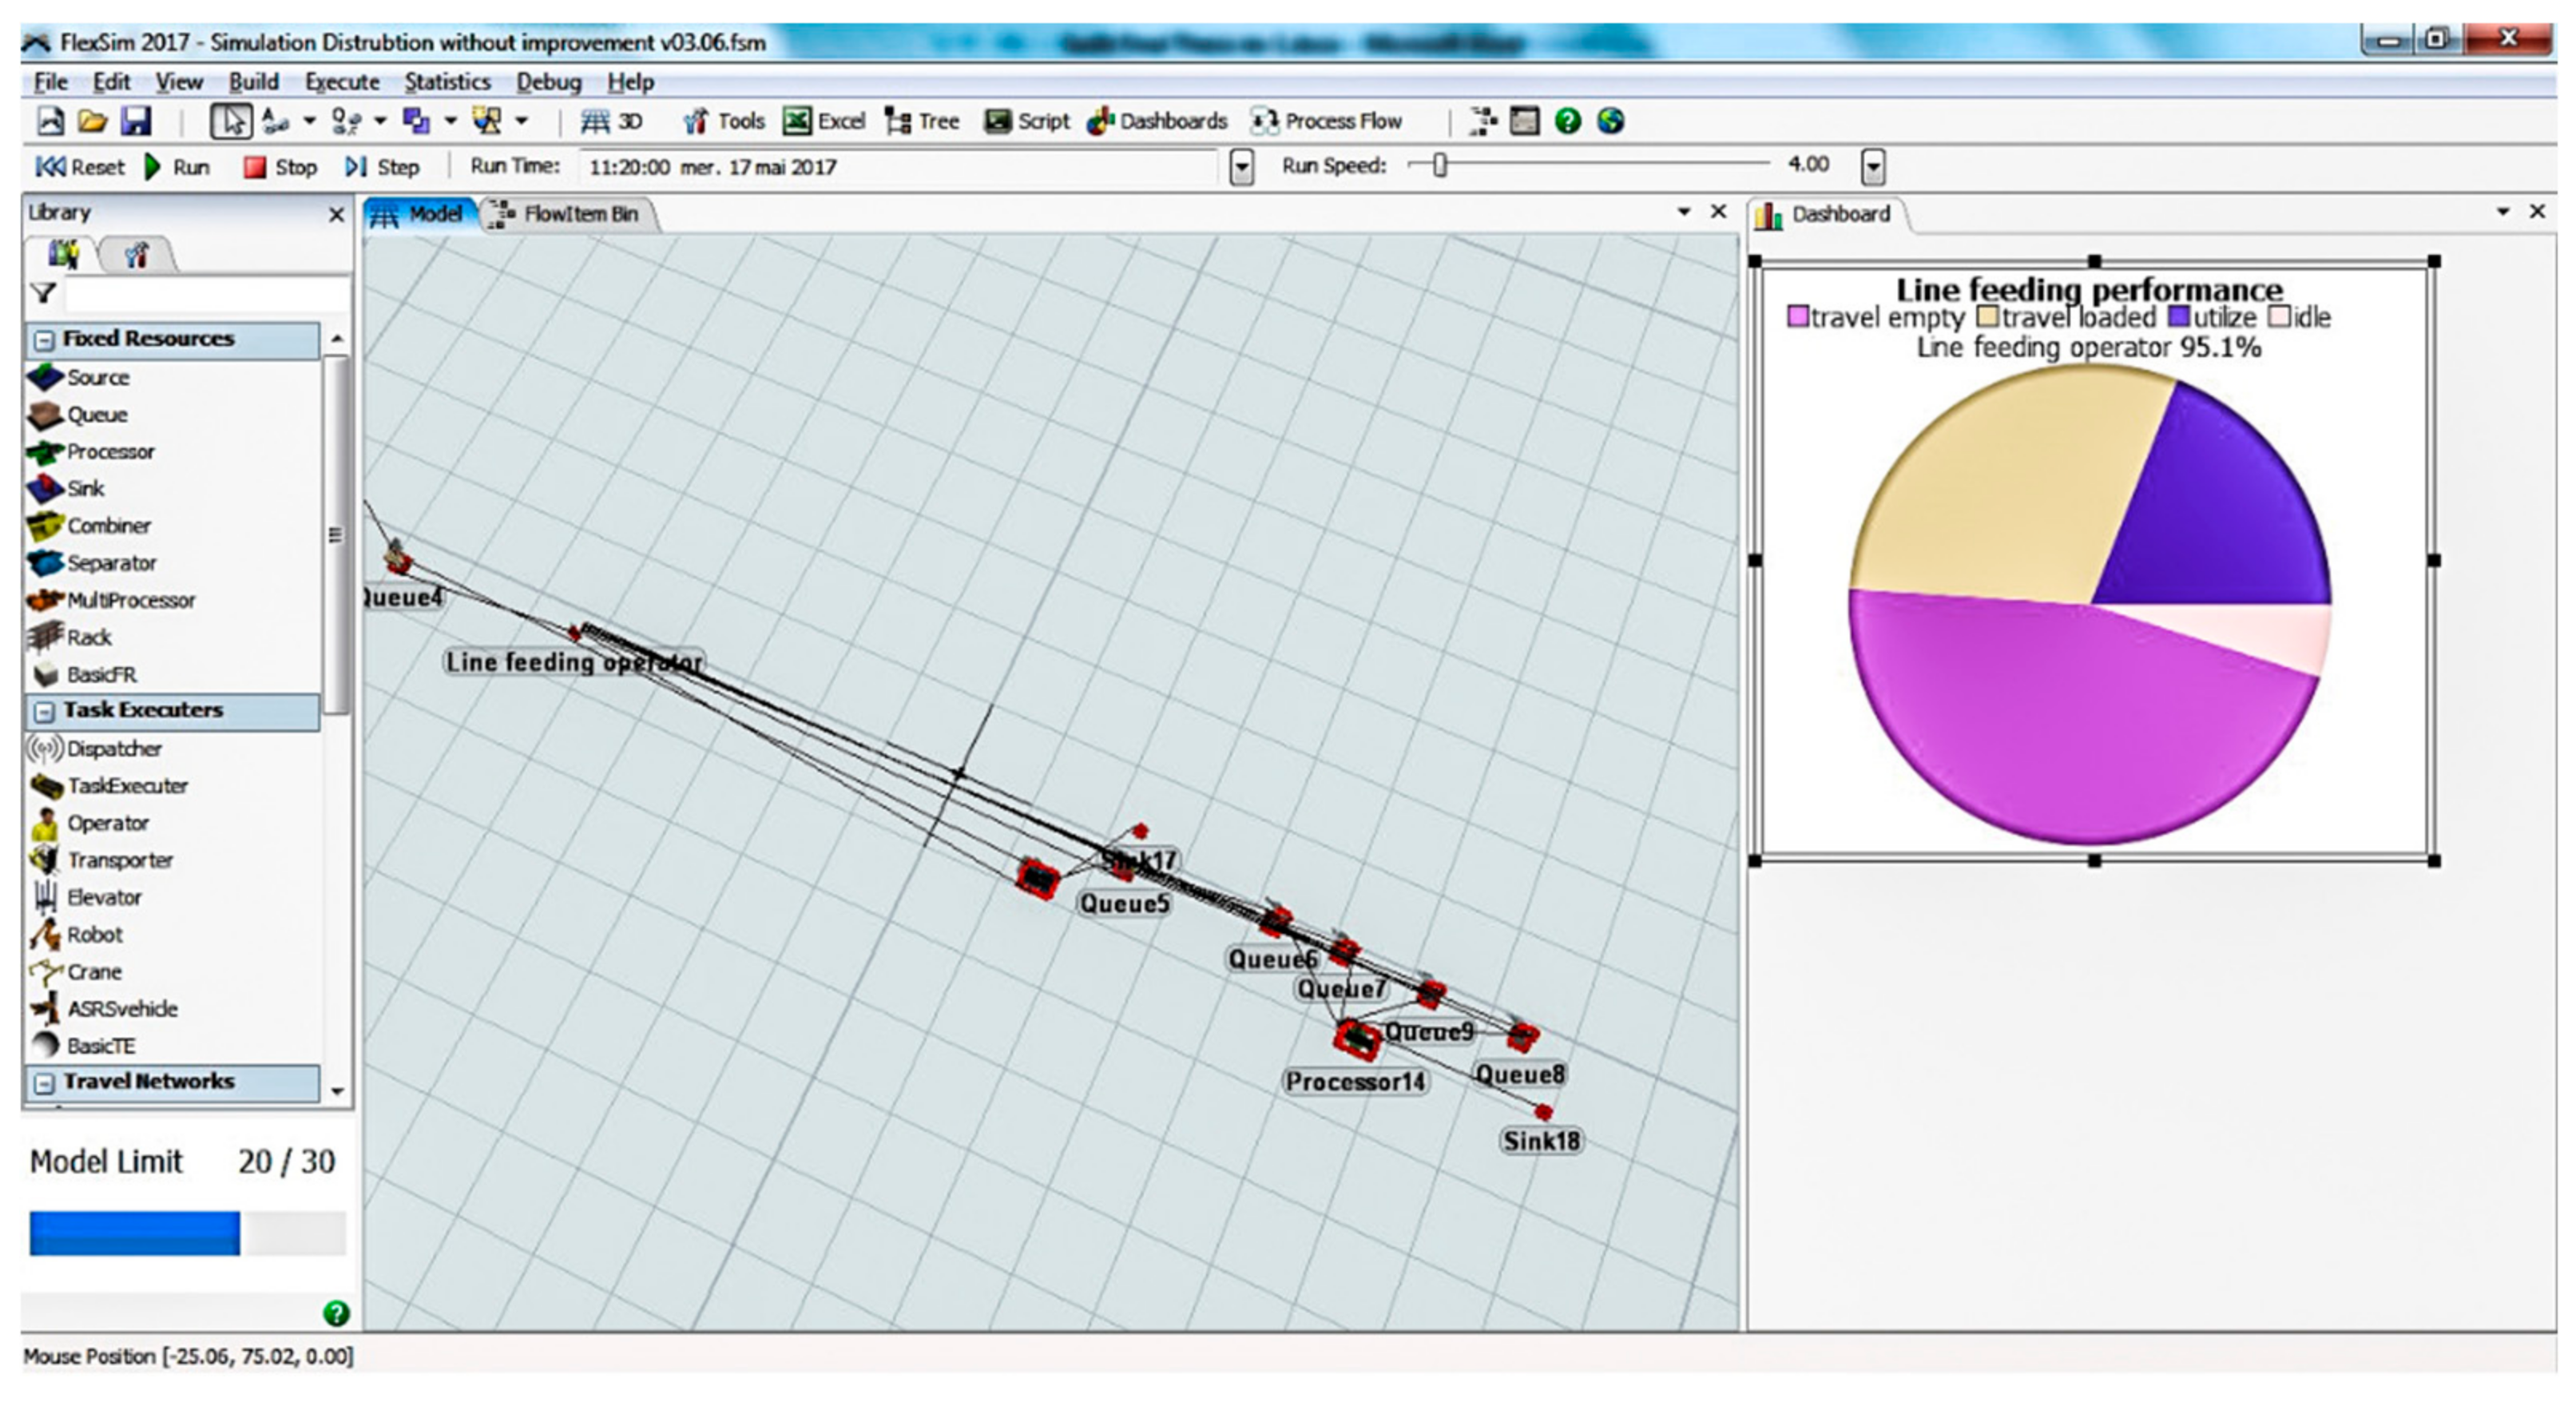Open the Run Time dropdown arrow
Screen dimensions: 2576x1402
point(1241,167)
